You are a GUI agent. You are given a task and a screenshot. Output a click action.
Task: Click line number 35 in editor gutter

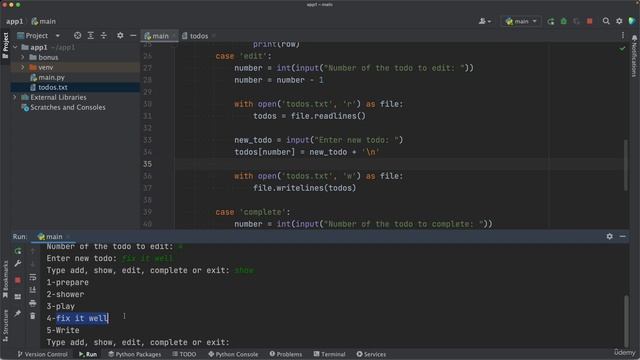click(x=147, y=164)
